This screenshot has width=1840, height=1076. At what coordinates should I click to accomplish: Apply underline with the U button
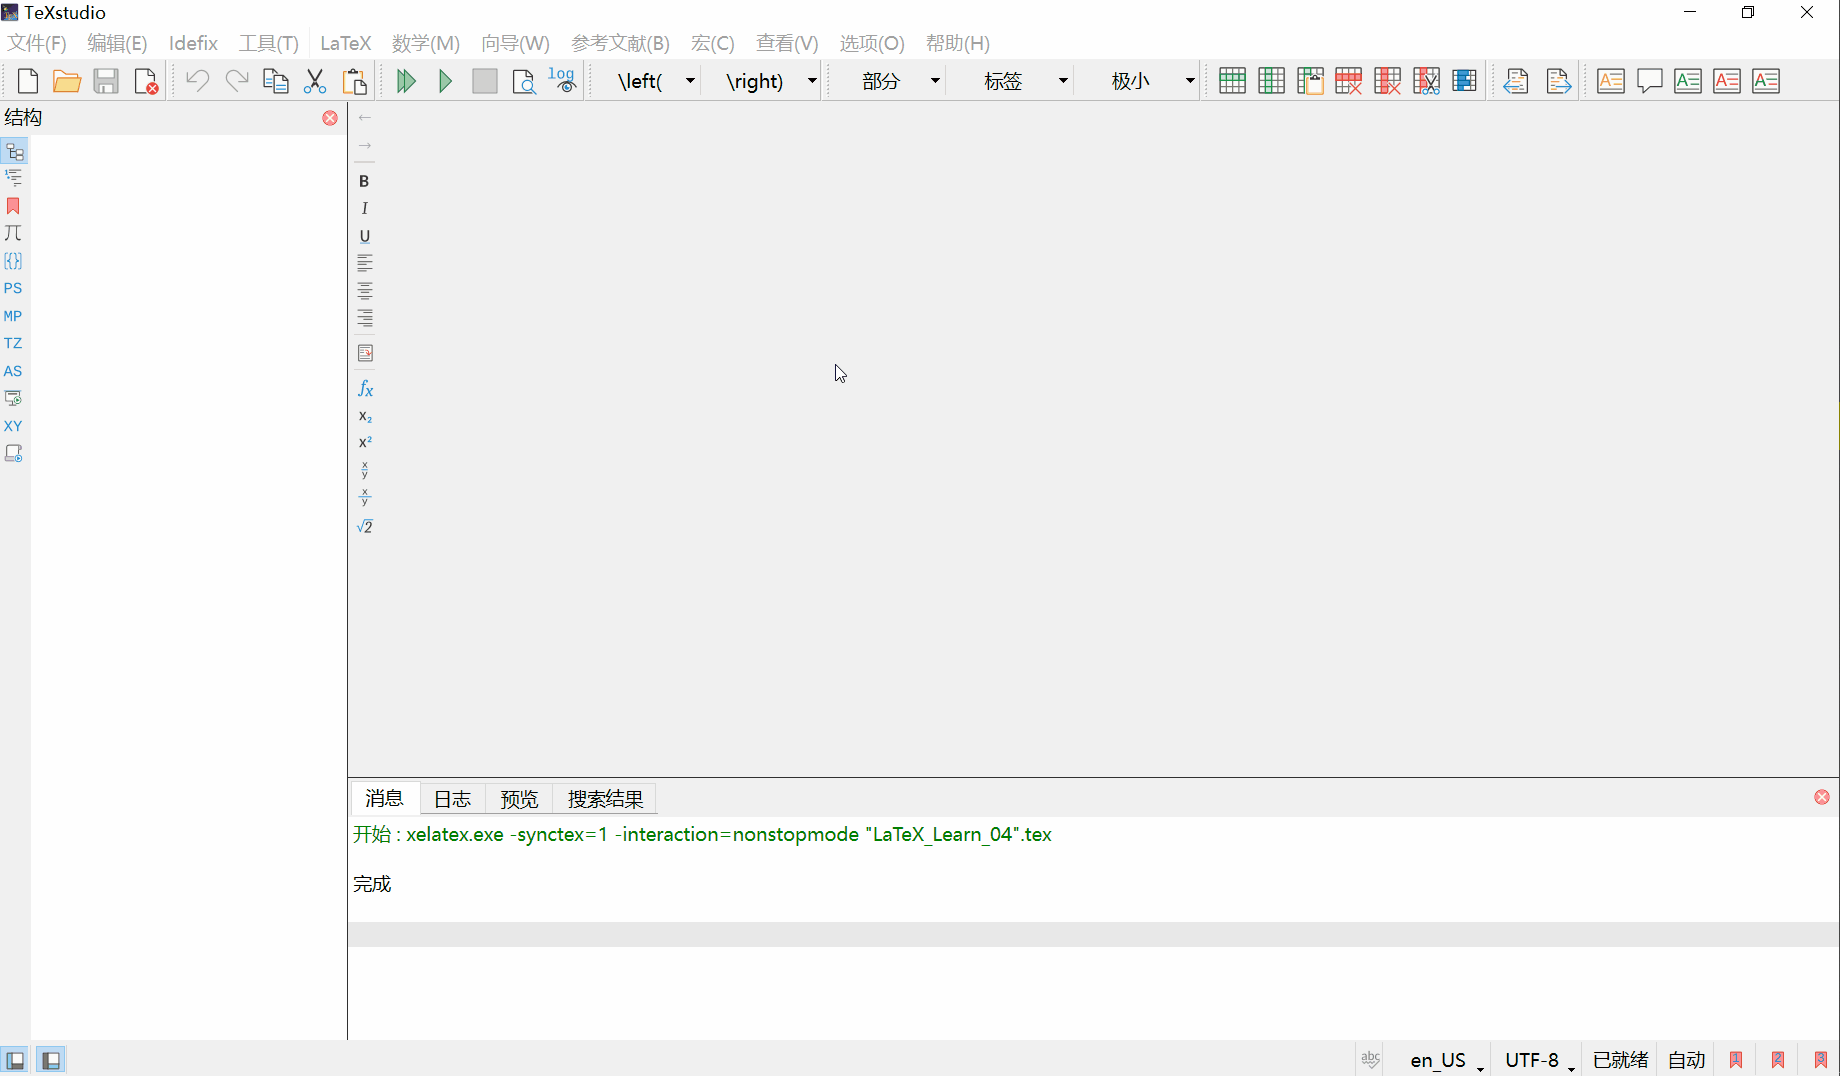pyautogui.click(x=364, y=236)
